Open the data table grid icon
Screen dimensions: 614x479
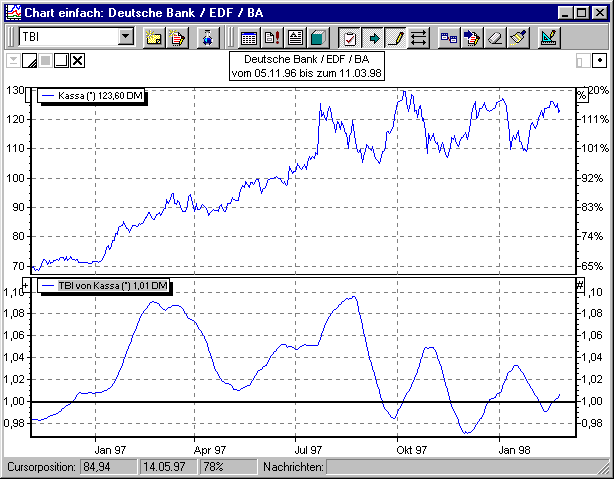point(248,38)
